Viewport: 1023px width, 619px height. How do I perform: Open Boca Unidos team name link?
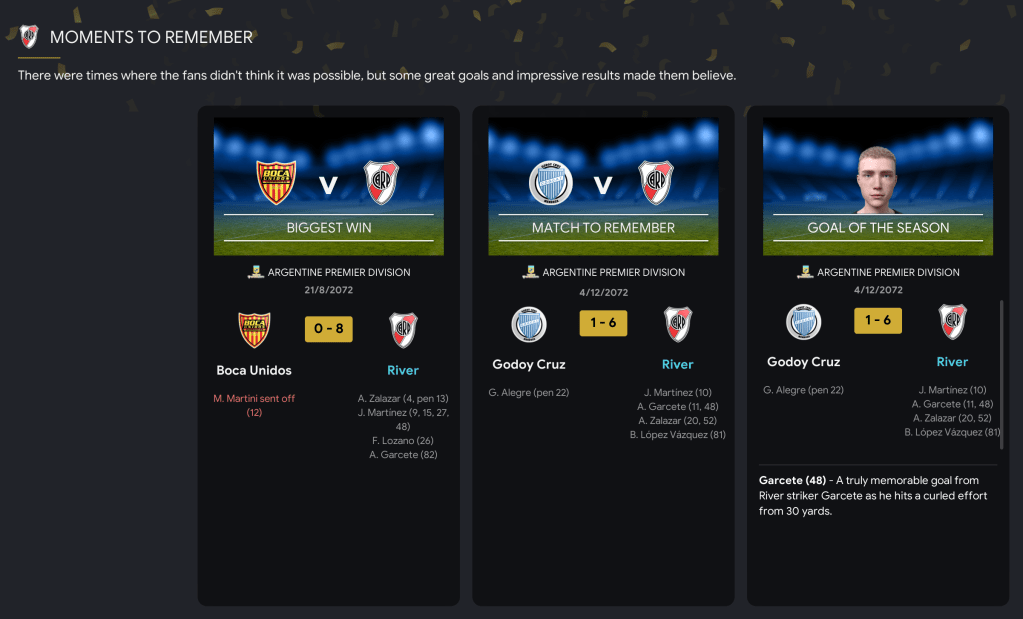tap(254, 370)
